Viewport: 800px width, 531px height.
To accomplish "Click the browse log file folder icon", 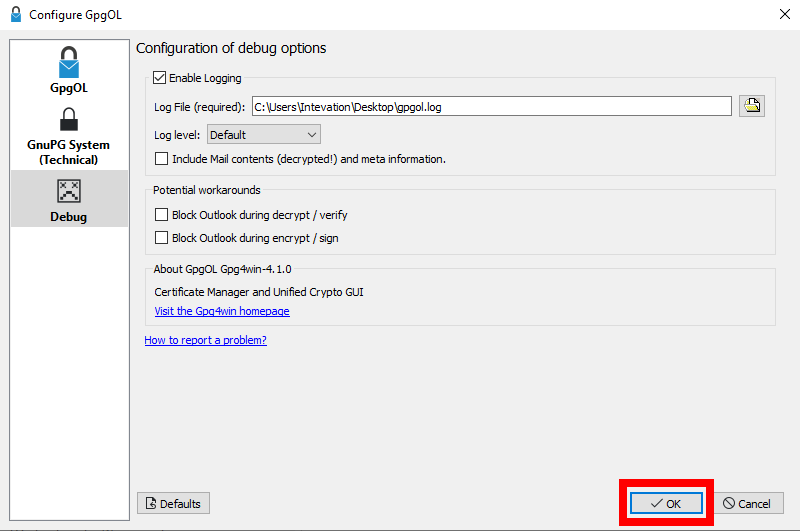I will point(751,106).
